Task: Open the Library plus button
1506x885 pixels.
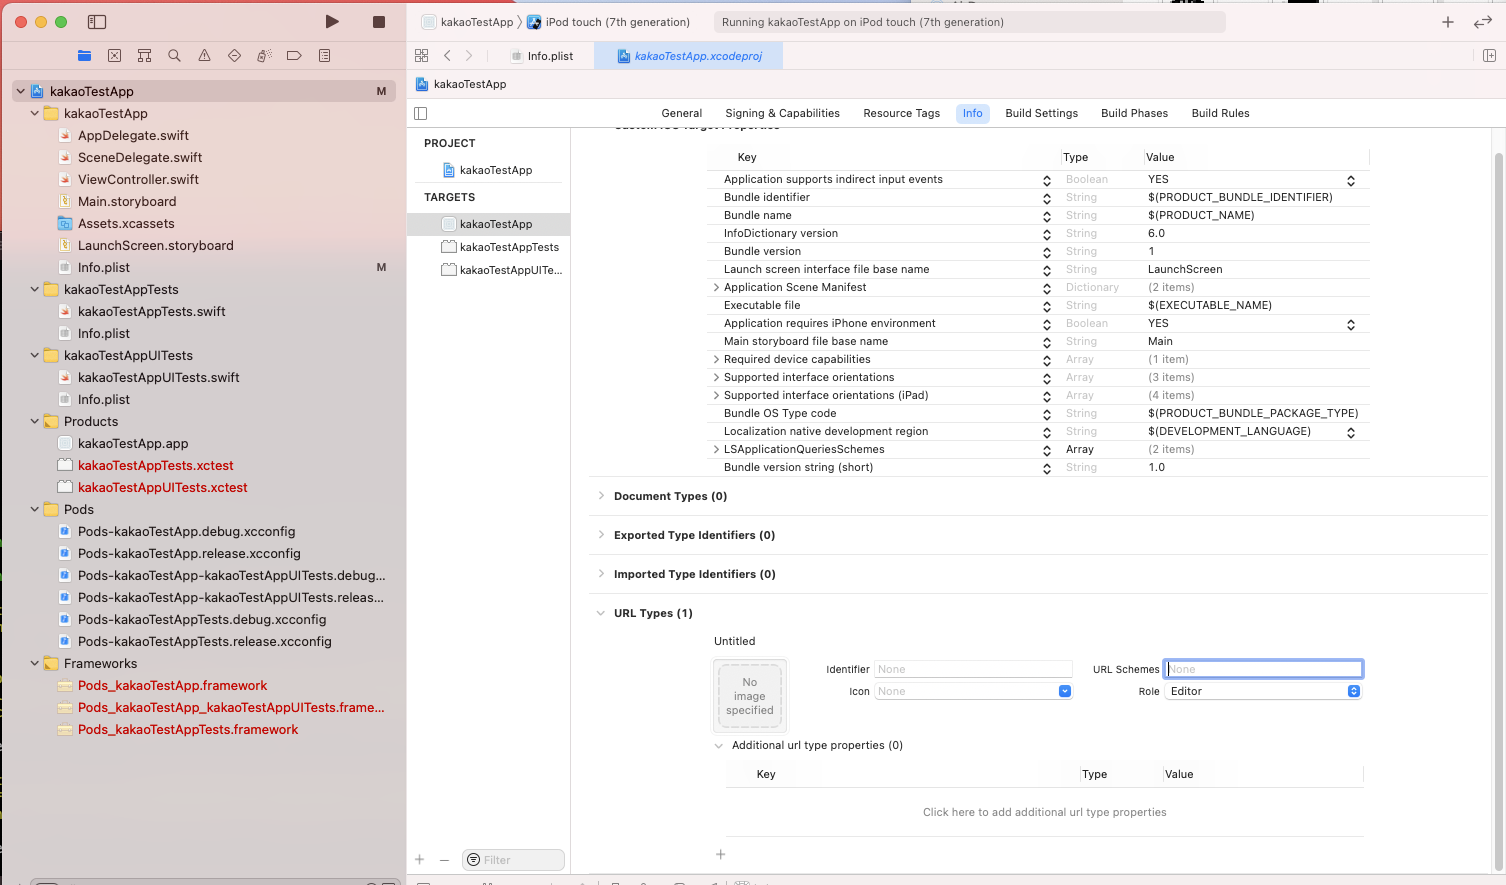Action: click(x=1447, y=22)
